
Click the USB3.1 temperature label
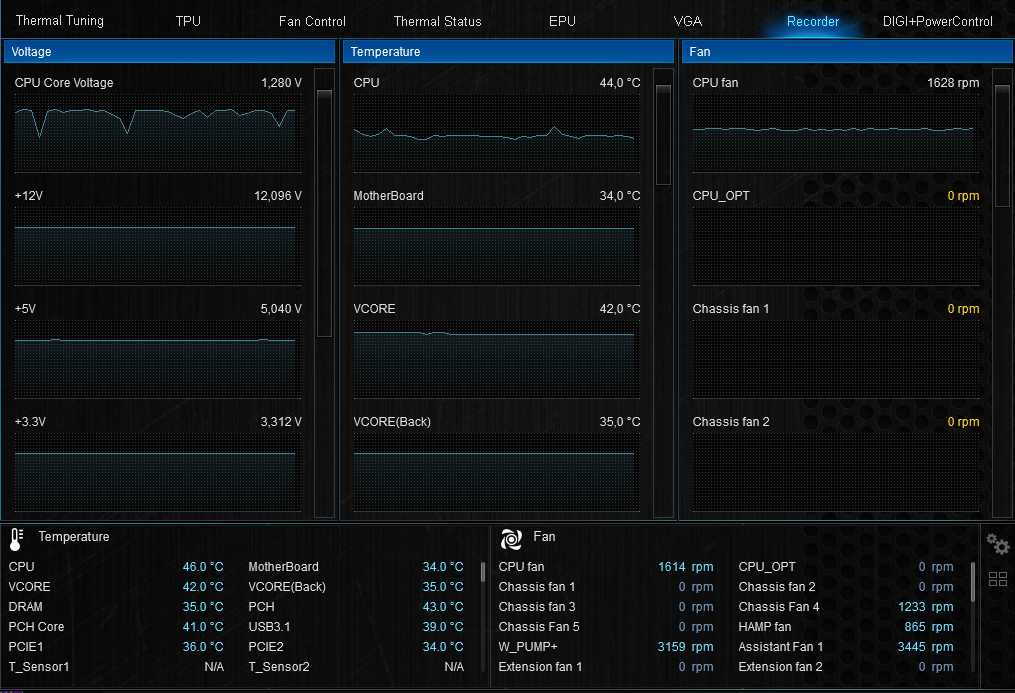(x=269, y=627)
